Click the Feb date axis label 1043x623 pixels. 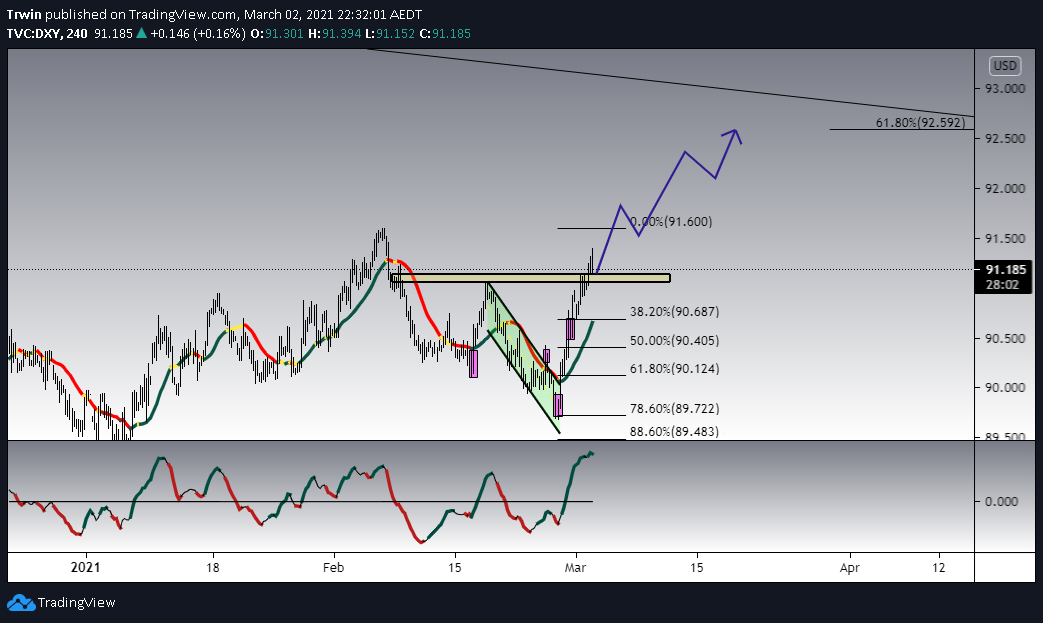333,567
